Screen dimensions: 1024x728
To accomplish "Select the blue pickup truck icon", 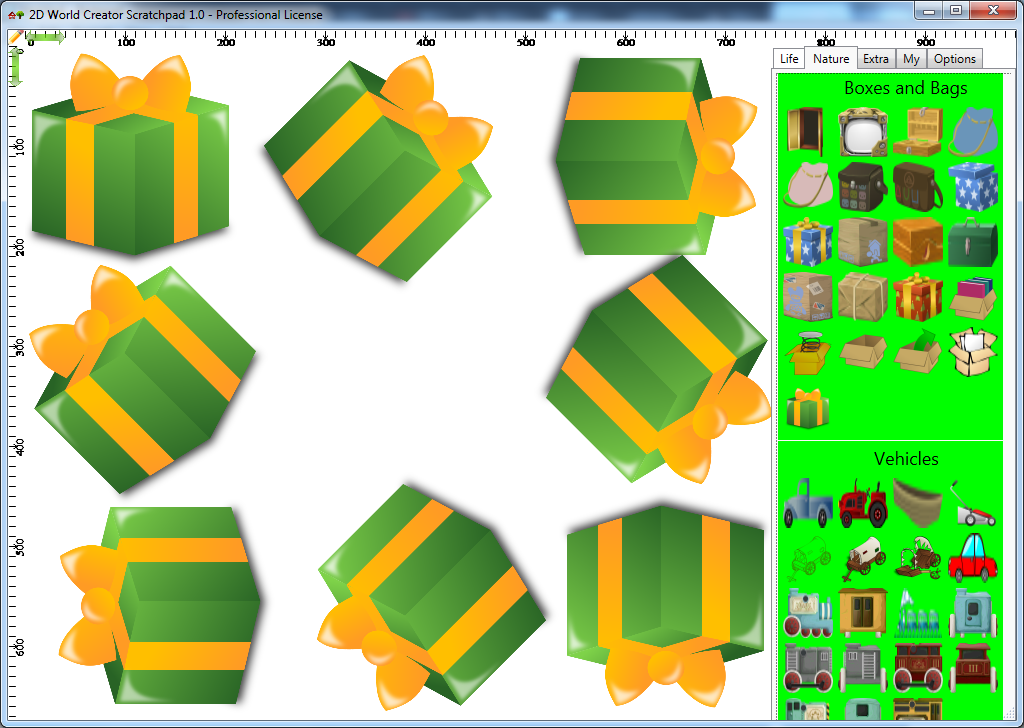I will point(808,503).
